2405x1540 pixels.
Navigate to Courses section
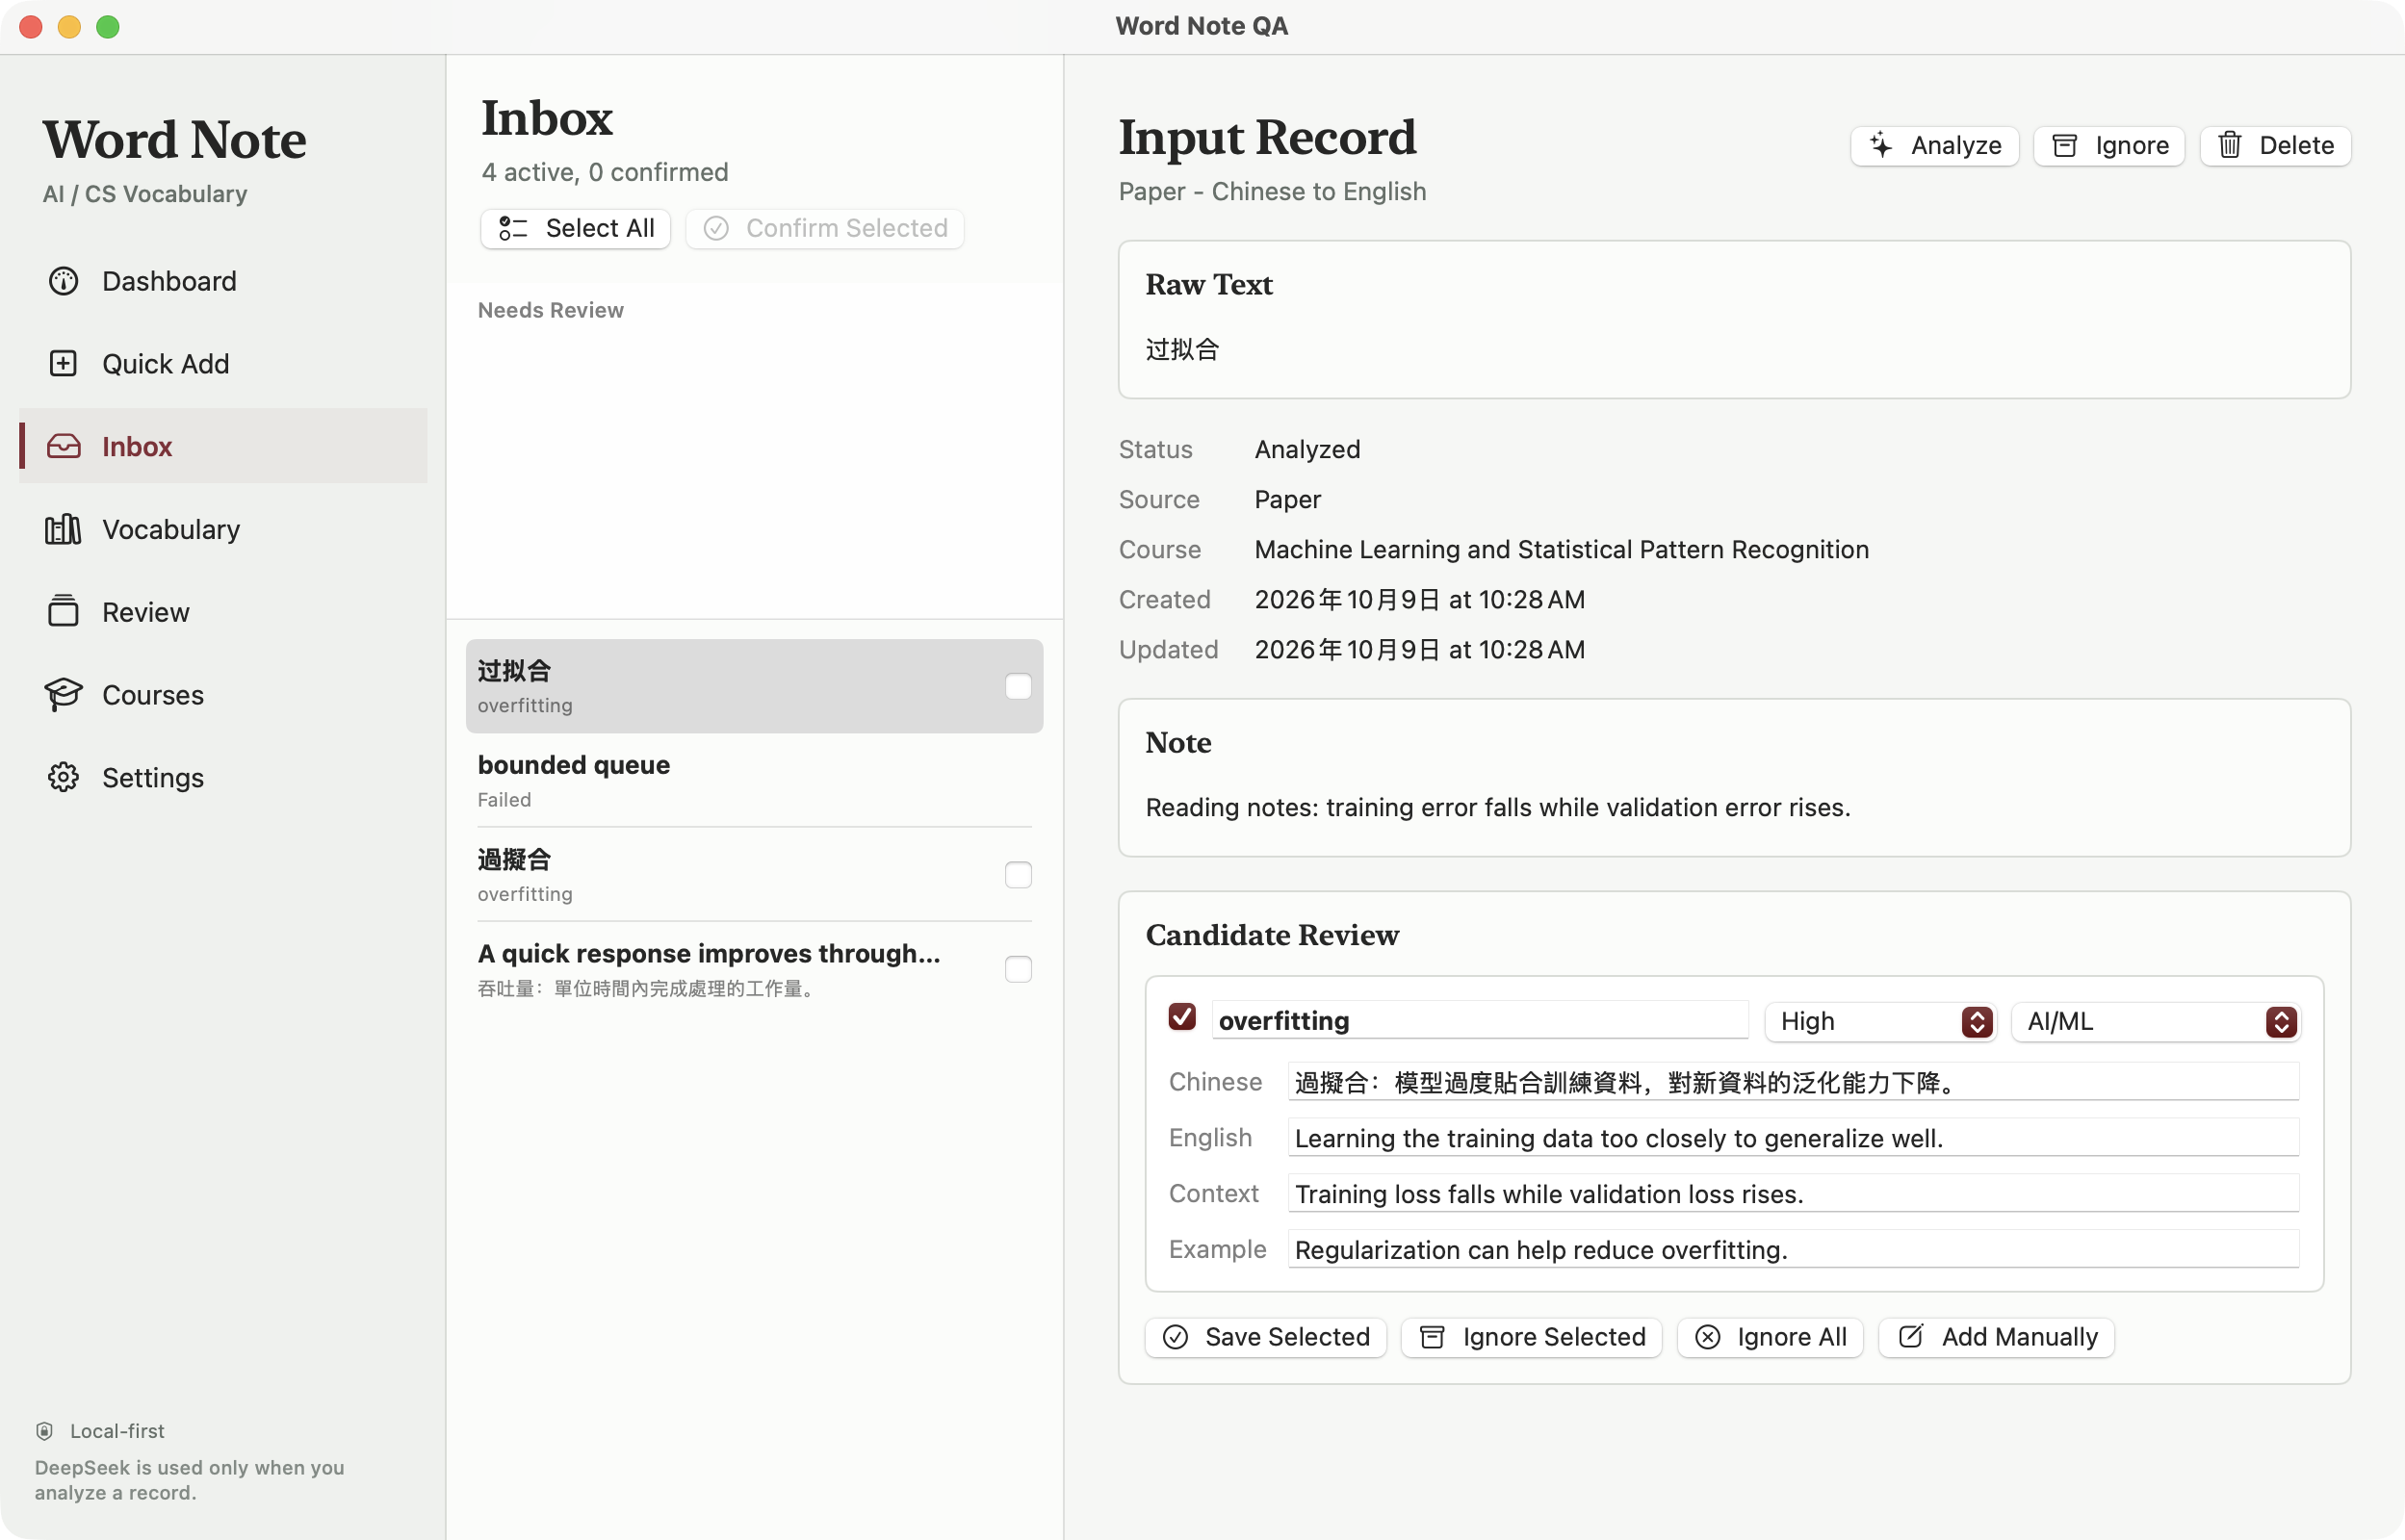(x=223, y=695)
